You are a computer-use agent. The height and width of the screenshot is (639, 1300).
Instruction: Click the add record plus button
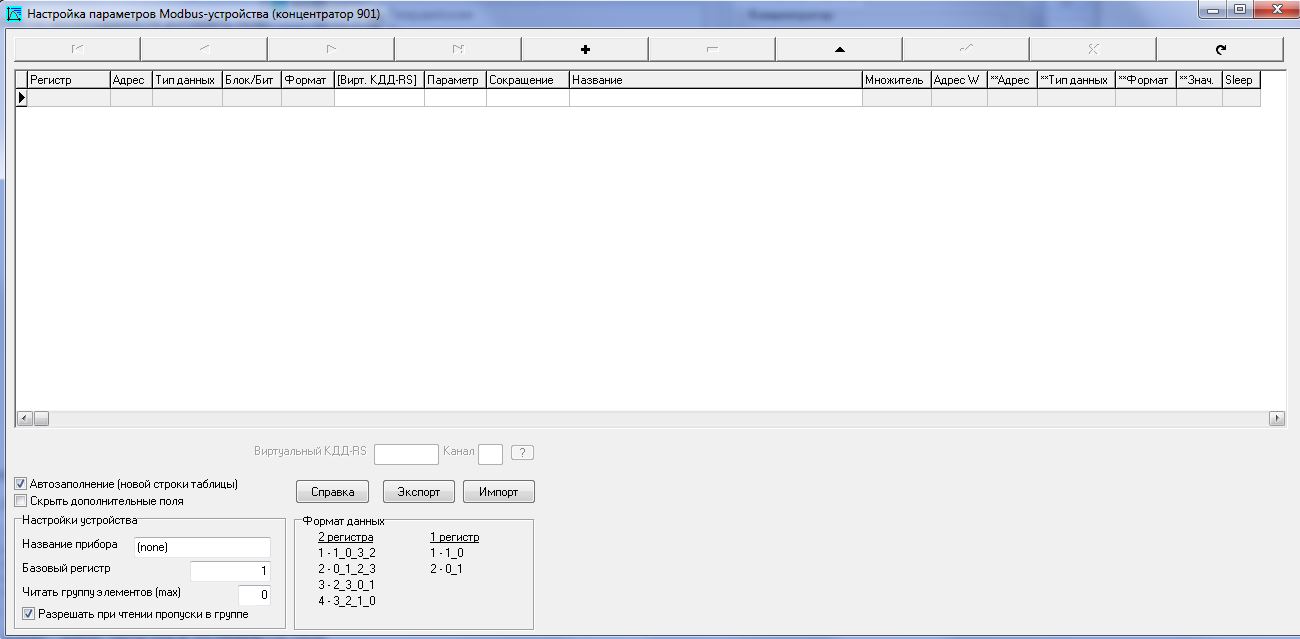(x=585, y=49)
